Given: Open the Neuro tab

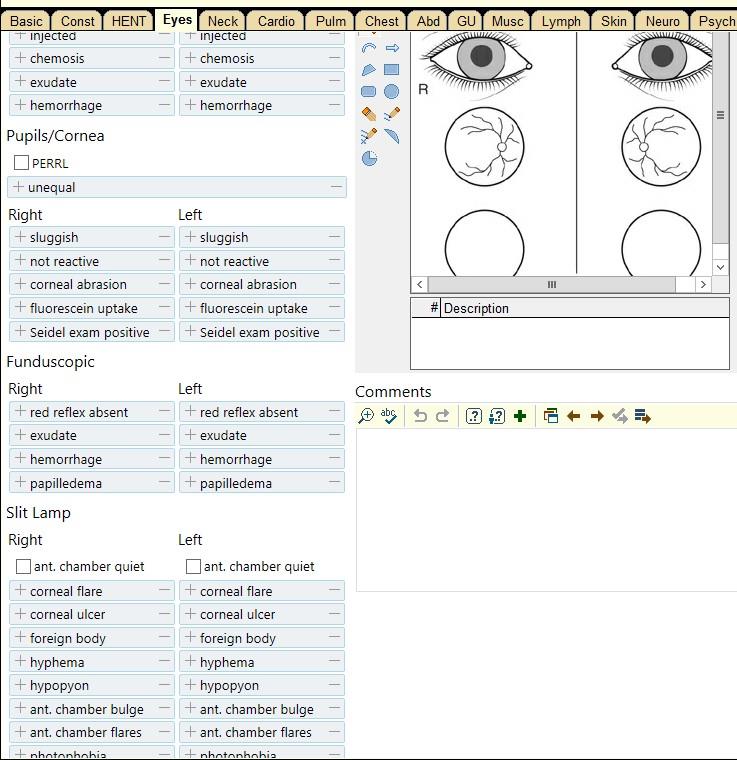Looking at the screenshot, I should [x=662, y=21].
